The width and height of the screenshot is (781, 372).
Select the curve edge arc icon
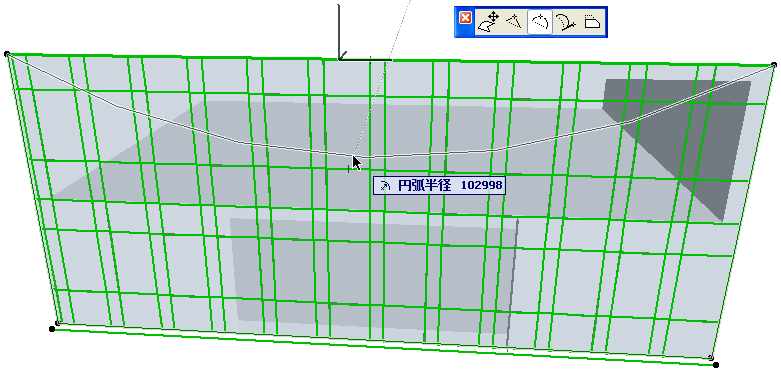(540, 22)
